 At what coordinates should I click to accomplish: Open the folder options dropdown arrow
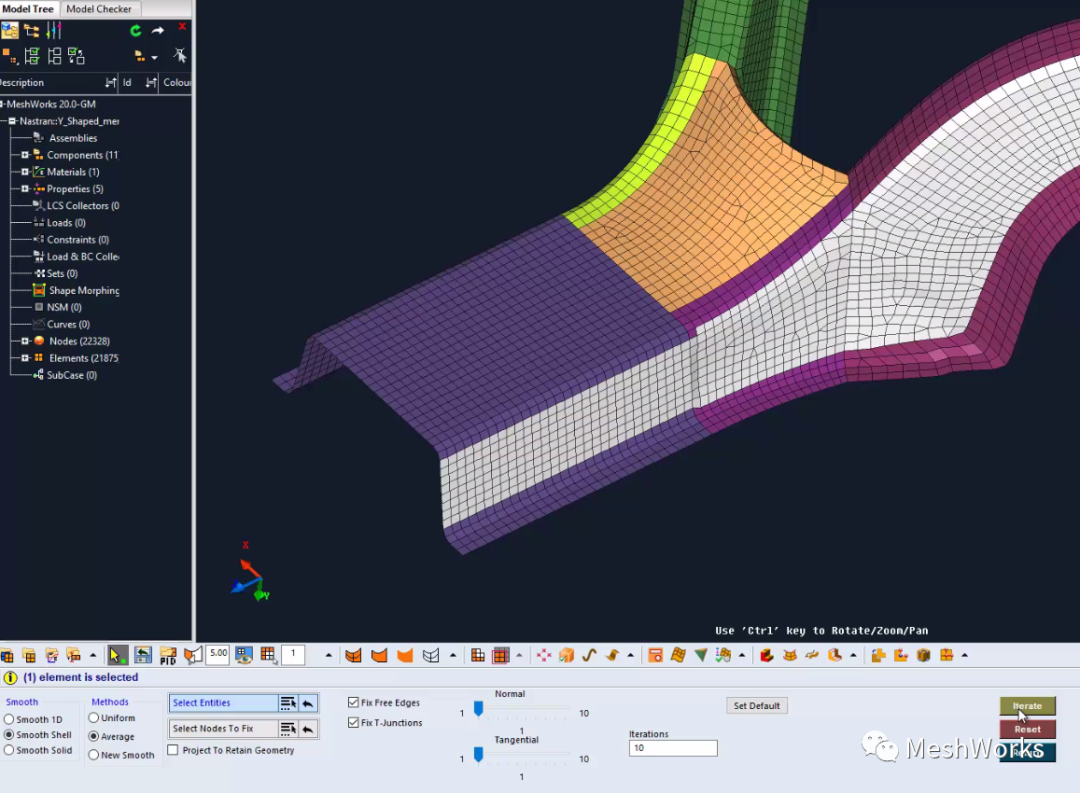(154, 57)
